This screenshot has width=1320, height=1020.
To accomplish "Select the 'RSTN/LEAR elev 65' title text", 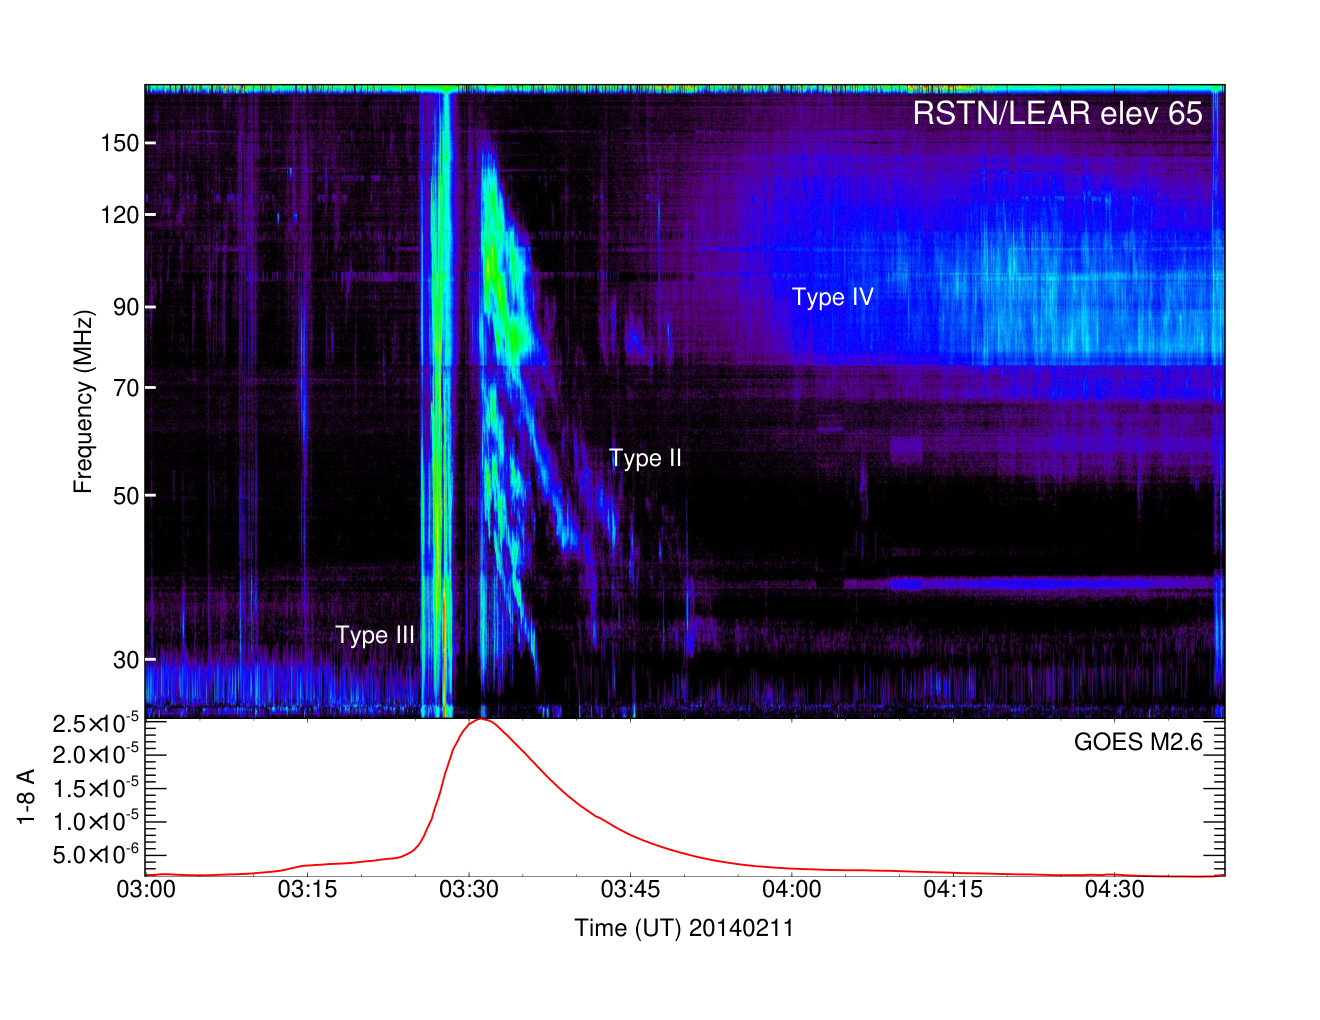I will [1057, 113].
